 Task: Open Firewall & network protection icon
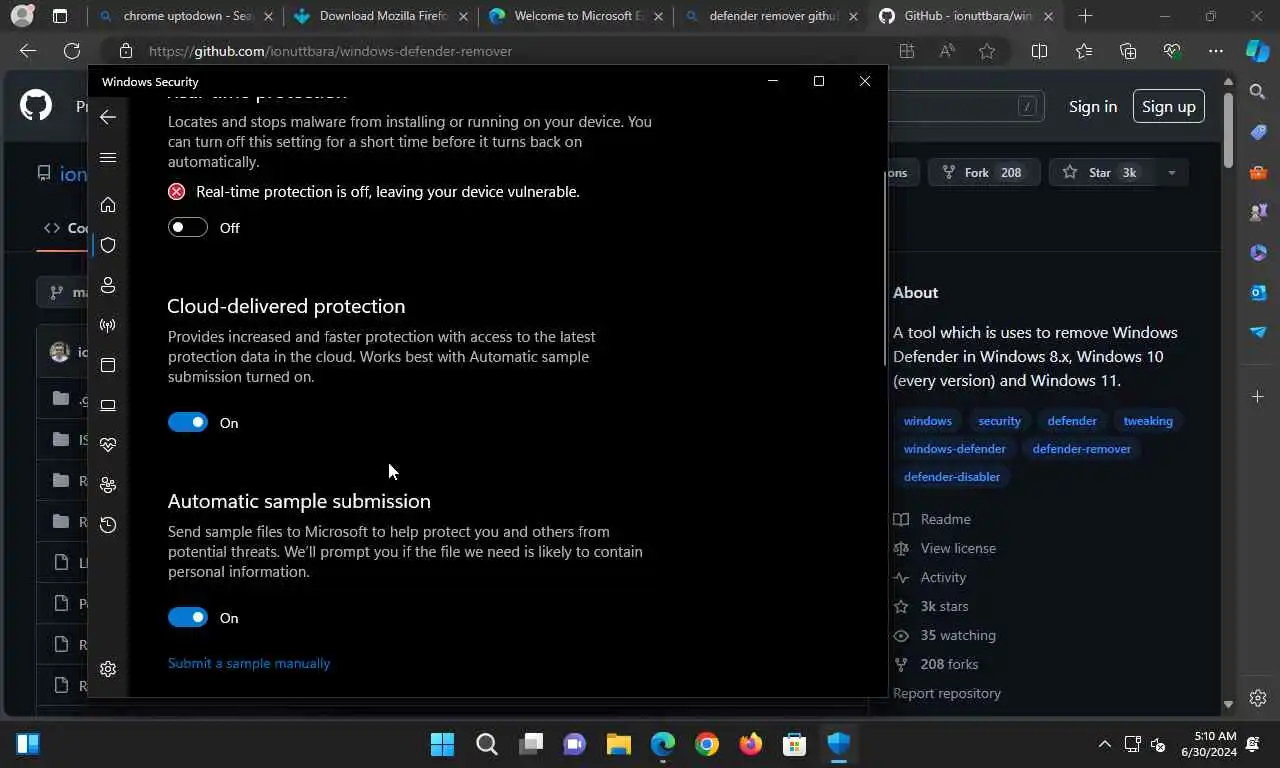pos(108,325)
